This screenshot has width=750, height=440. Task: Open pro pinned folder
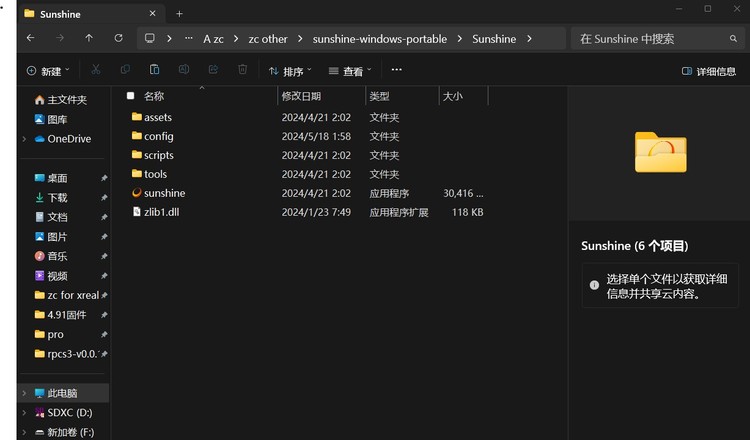tap(49, 334)
